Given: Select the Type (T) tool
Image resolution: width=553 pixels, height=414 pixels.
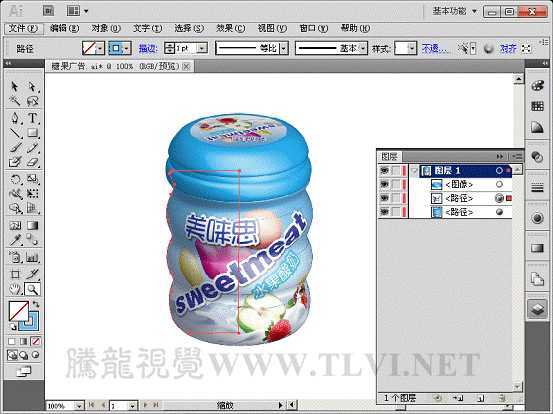Looking at the screenshot, I should tap(32, 118).
